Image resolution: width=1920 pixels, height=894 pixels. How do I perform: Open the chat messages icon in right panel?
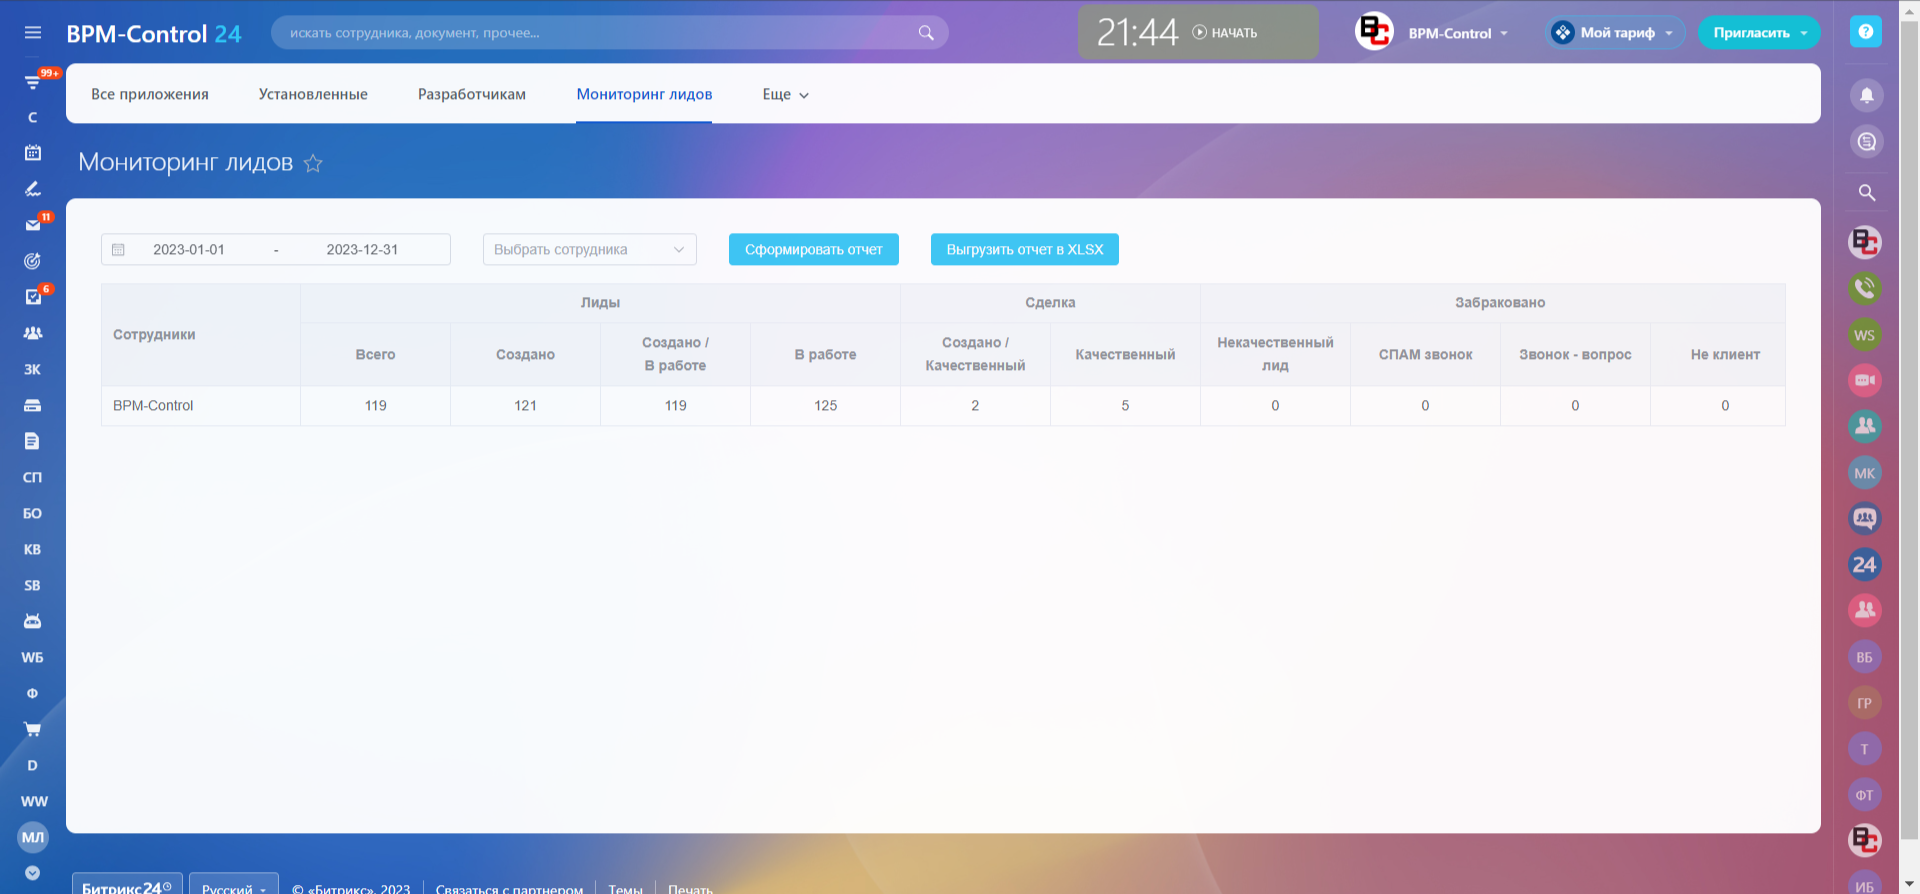(1866, 142)
